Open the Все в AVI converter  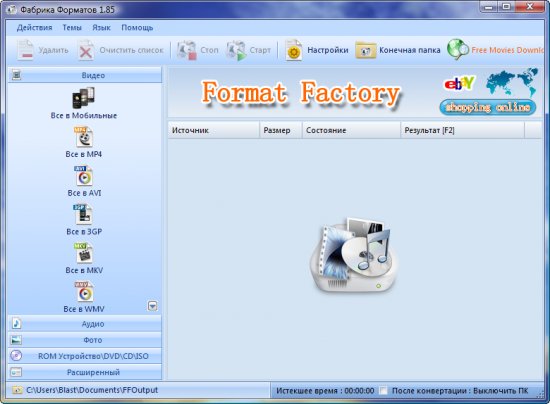click(x=83, y=176)
